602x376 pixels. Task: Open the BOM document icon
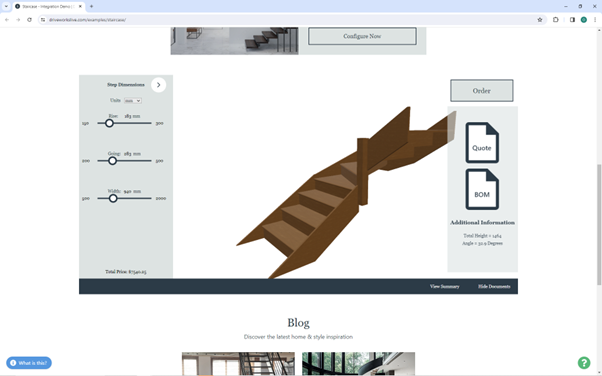pos(482,189)
